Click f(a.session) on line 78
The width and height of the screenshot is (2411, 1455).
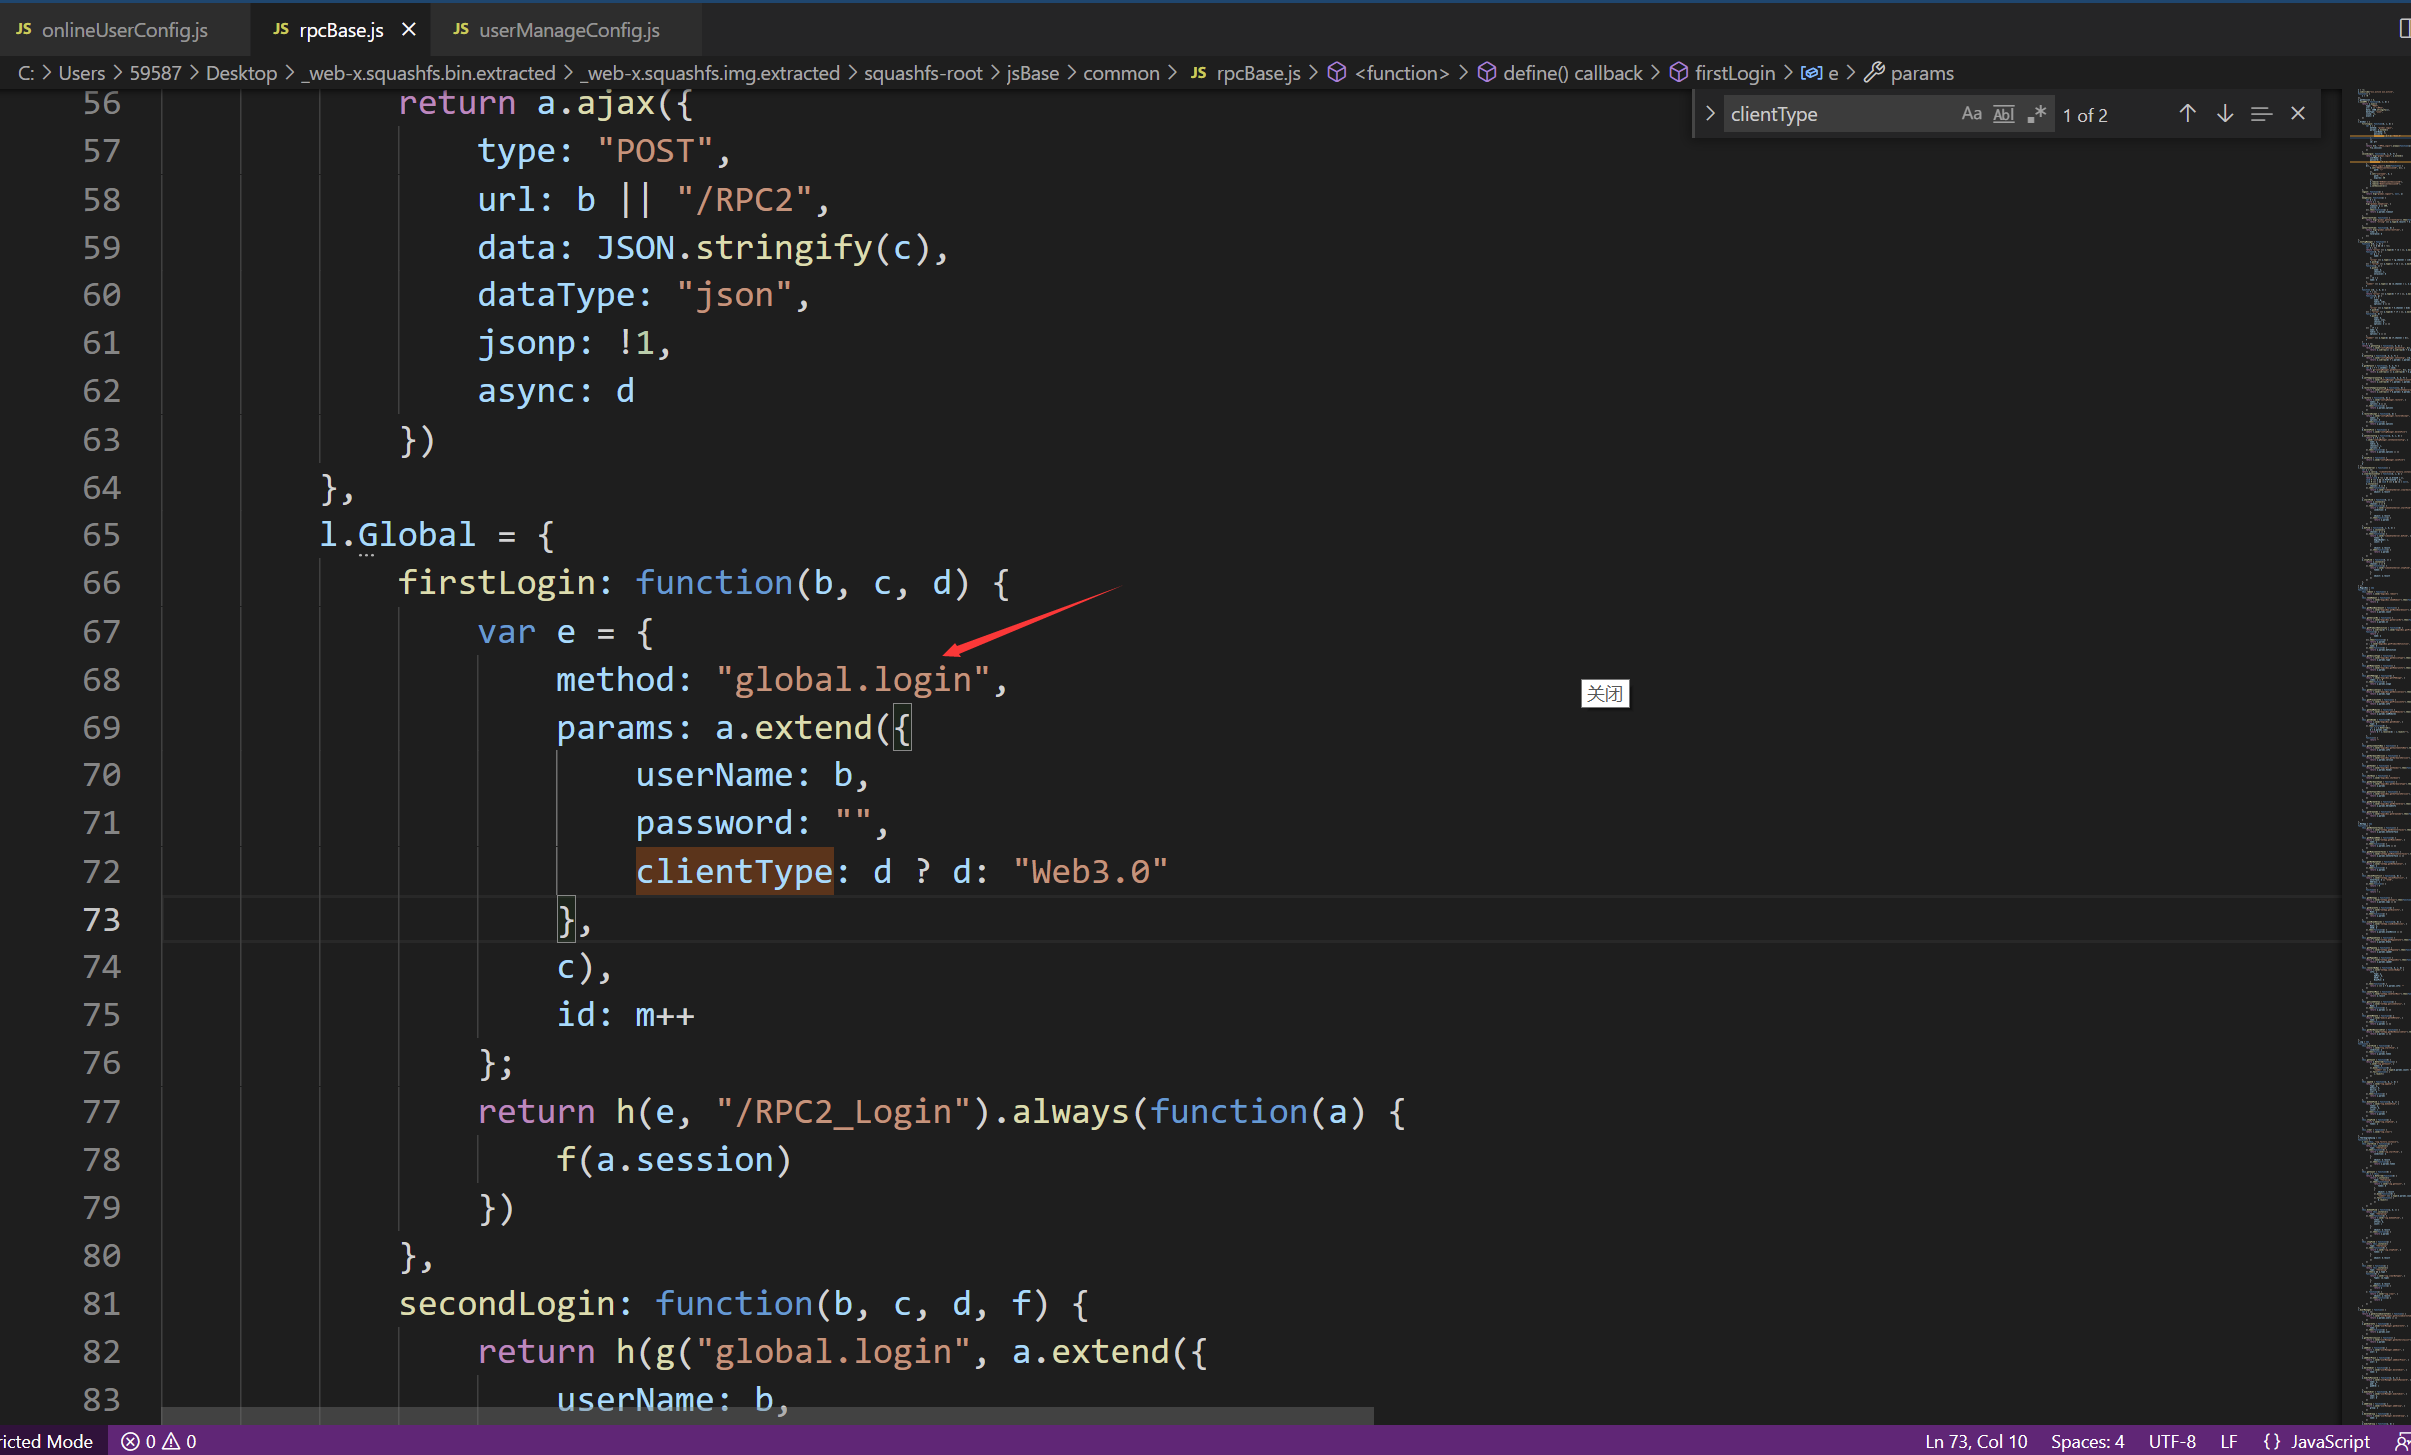coord(674,1159)
